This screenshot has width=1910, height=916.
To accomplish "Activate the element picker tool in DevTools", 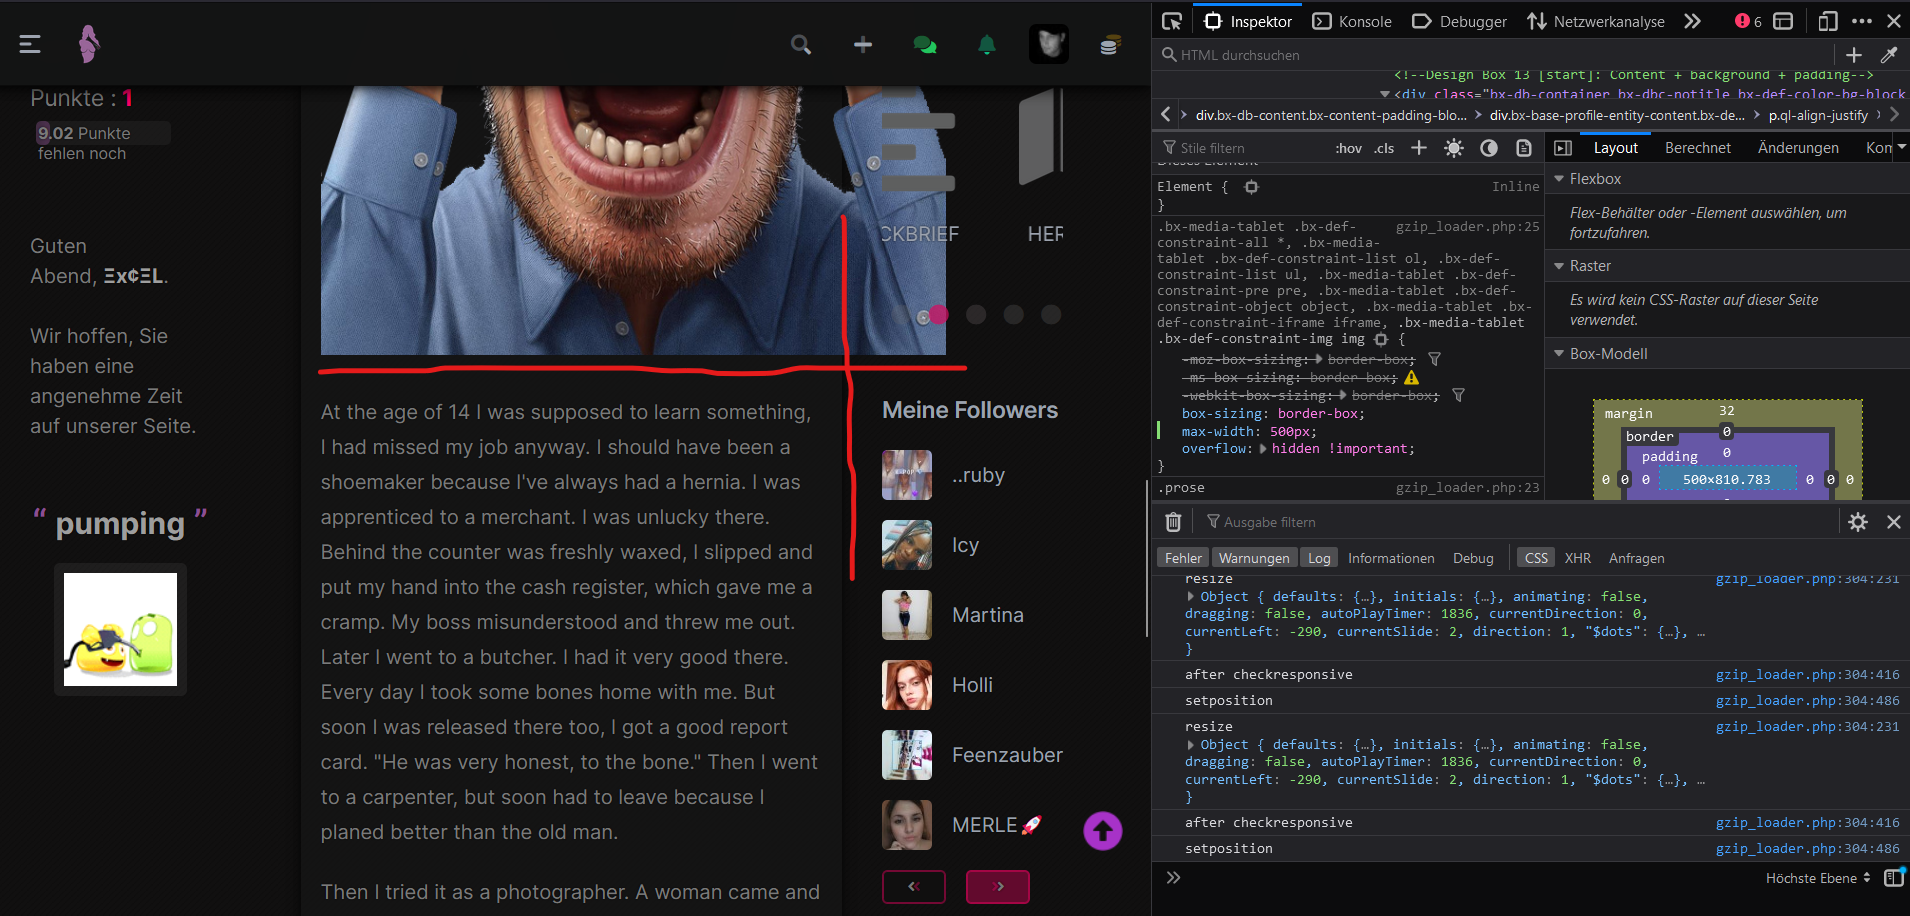I will [1172, 21].
